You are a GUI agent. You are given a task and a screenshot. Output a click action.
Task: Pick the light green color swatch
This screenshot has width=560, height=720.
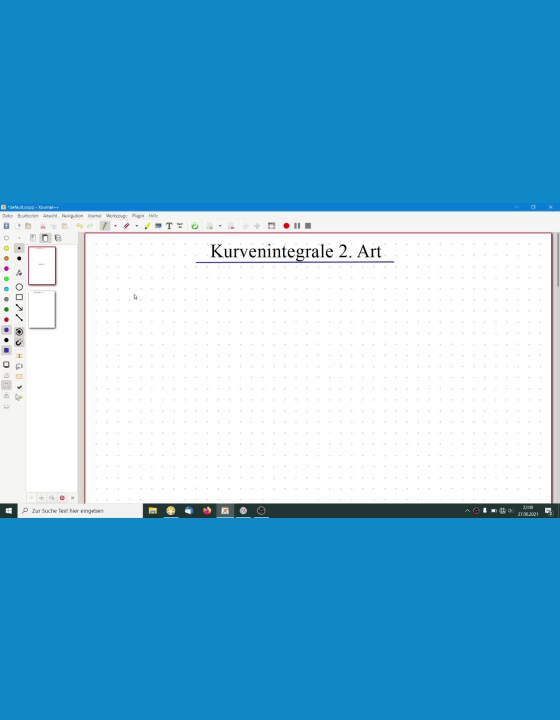[6, 279]
